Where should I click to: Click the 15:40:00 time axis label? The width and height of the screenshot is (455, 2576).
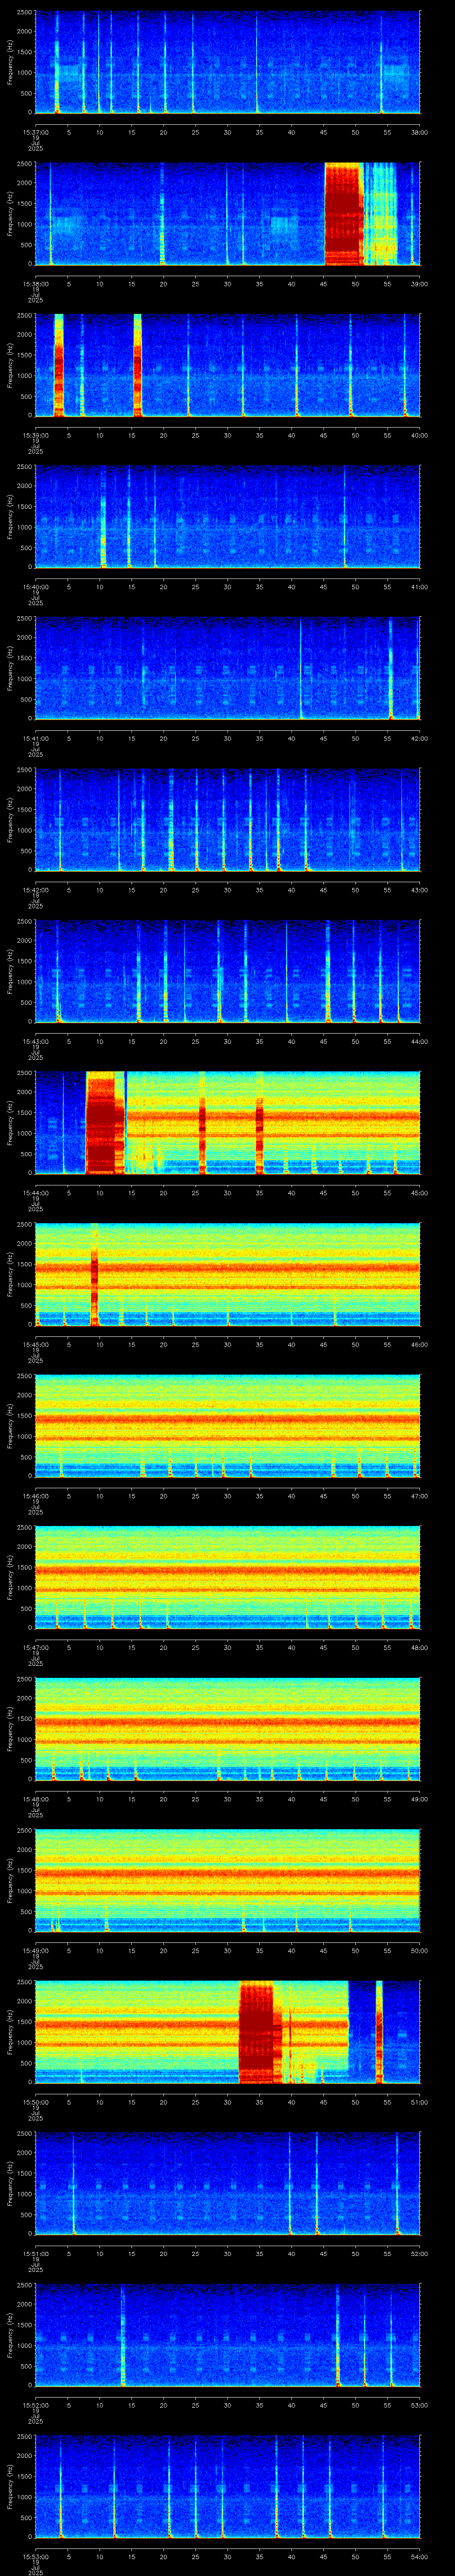[35, 587]
